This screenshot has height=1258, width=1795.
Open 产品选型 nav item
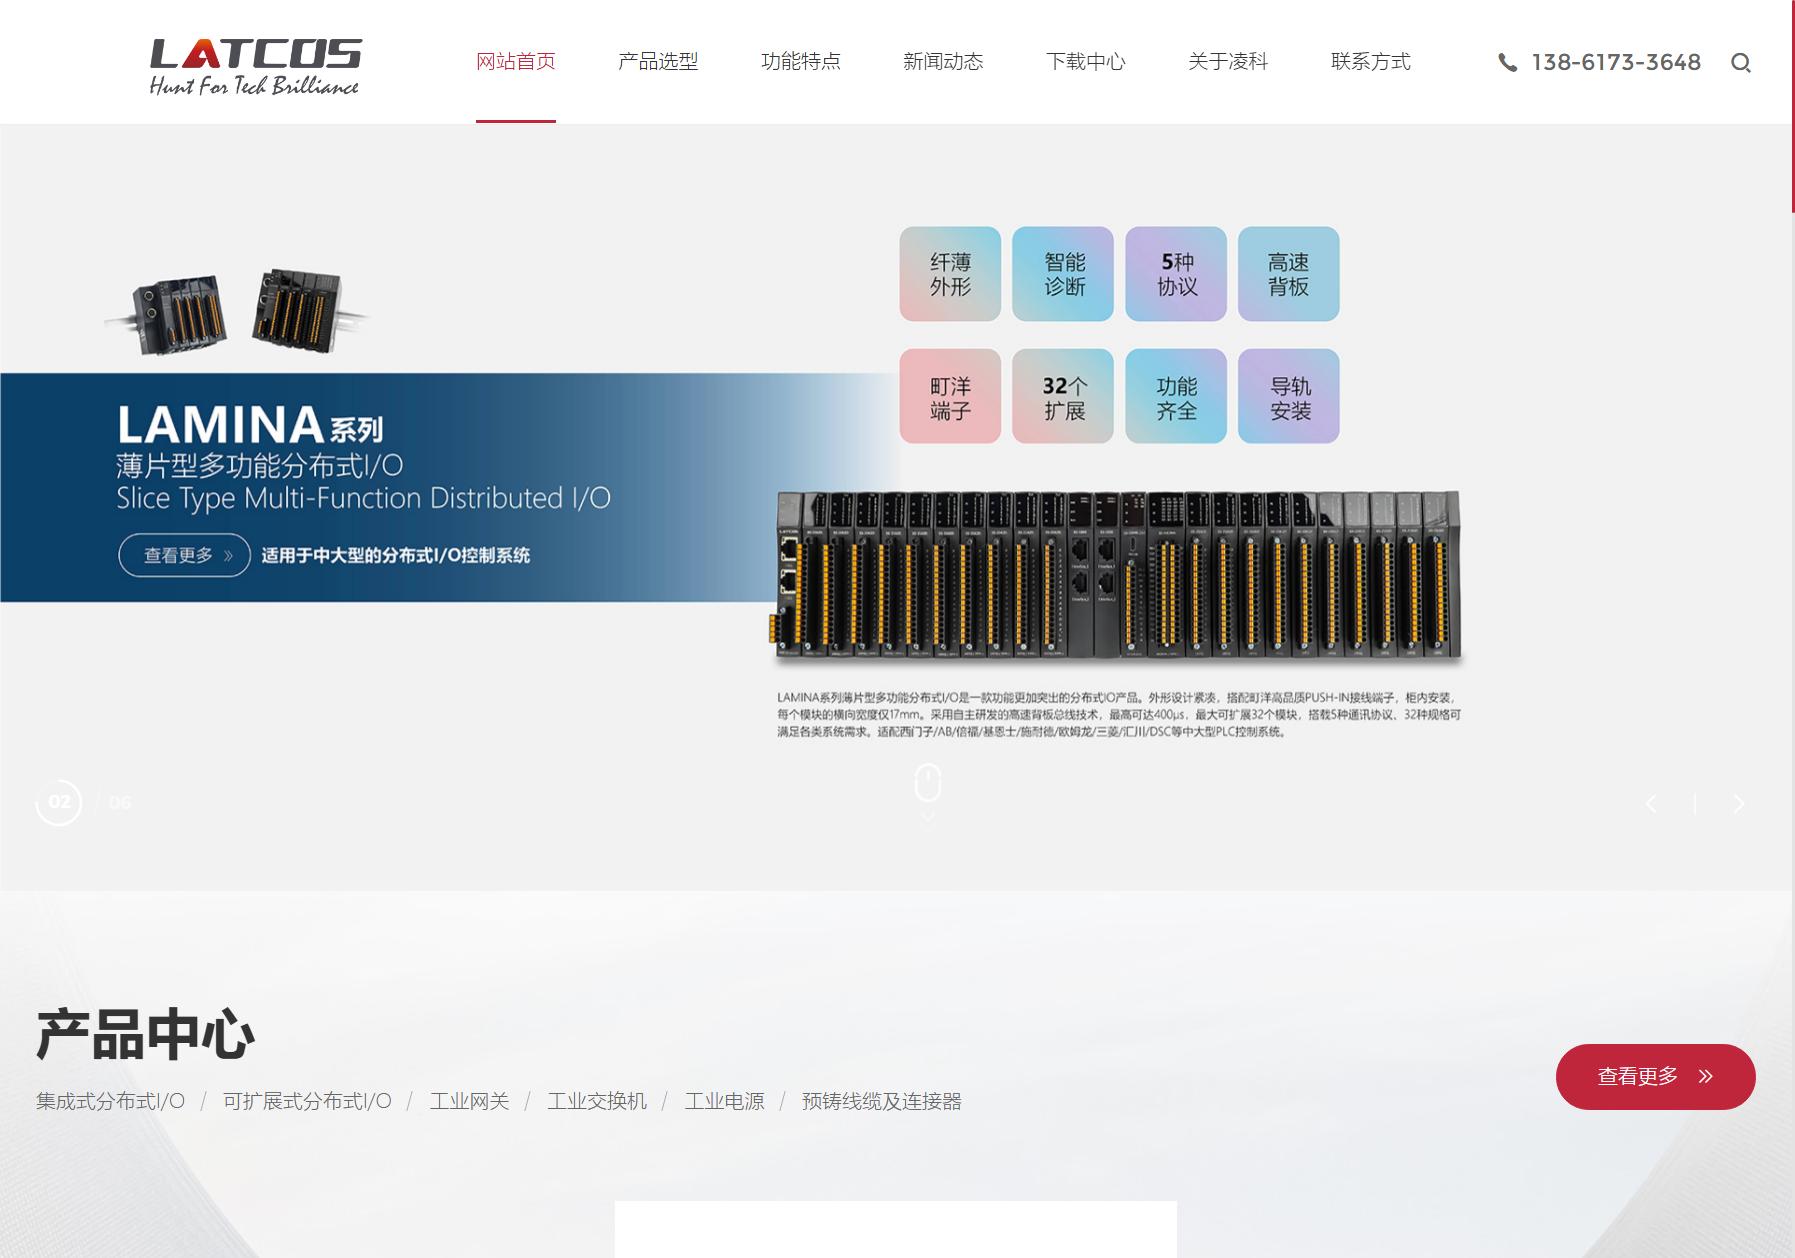(658, 62)
